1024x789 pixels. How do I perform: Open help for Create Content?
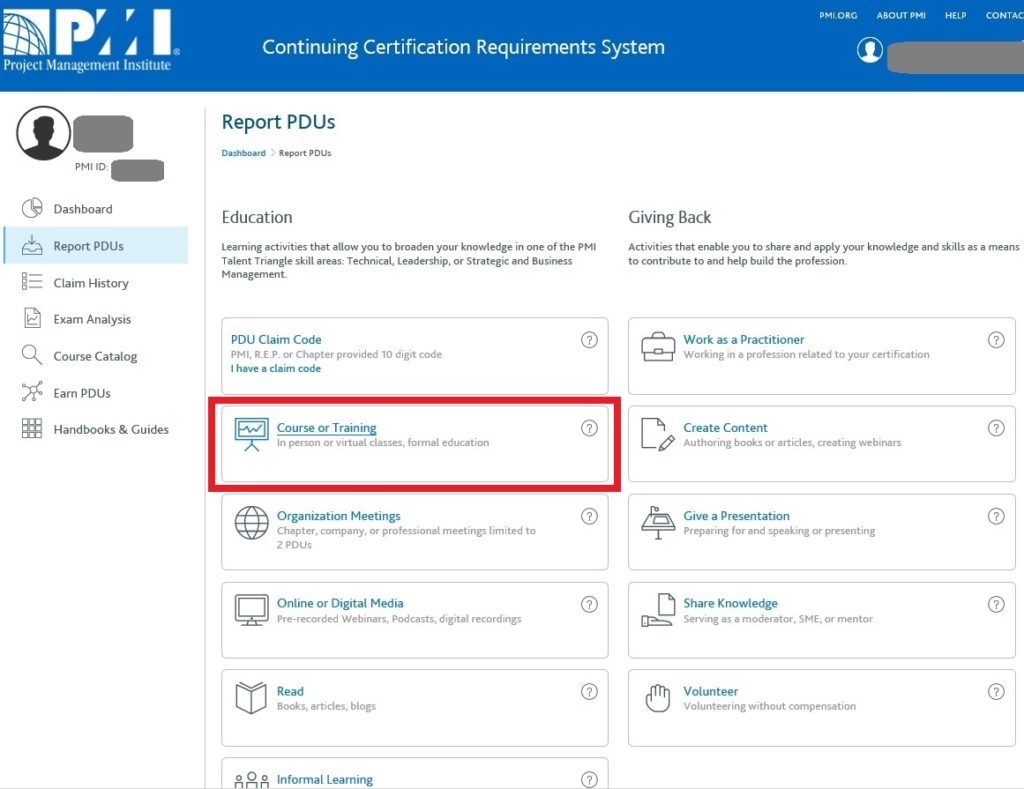996,428
